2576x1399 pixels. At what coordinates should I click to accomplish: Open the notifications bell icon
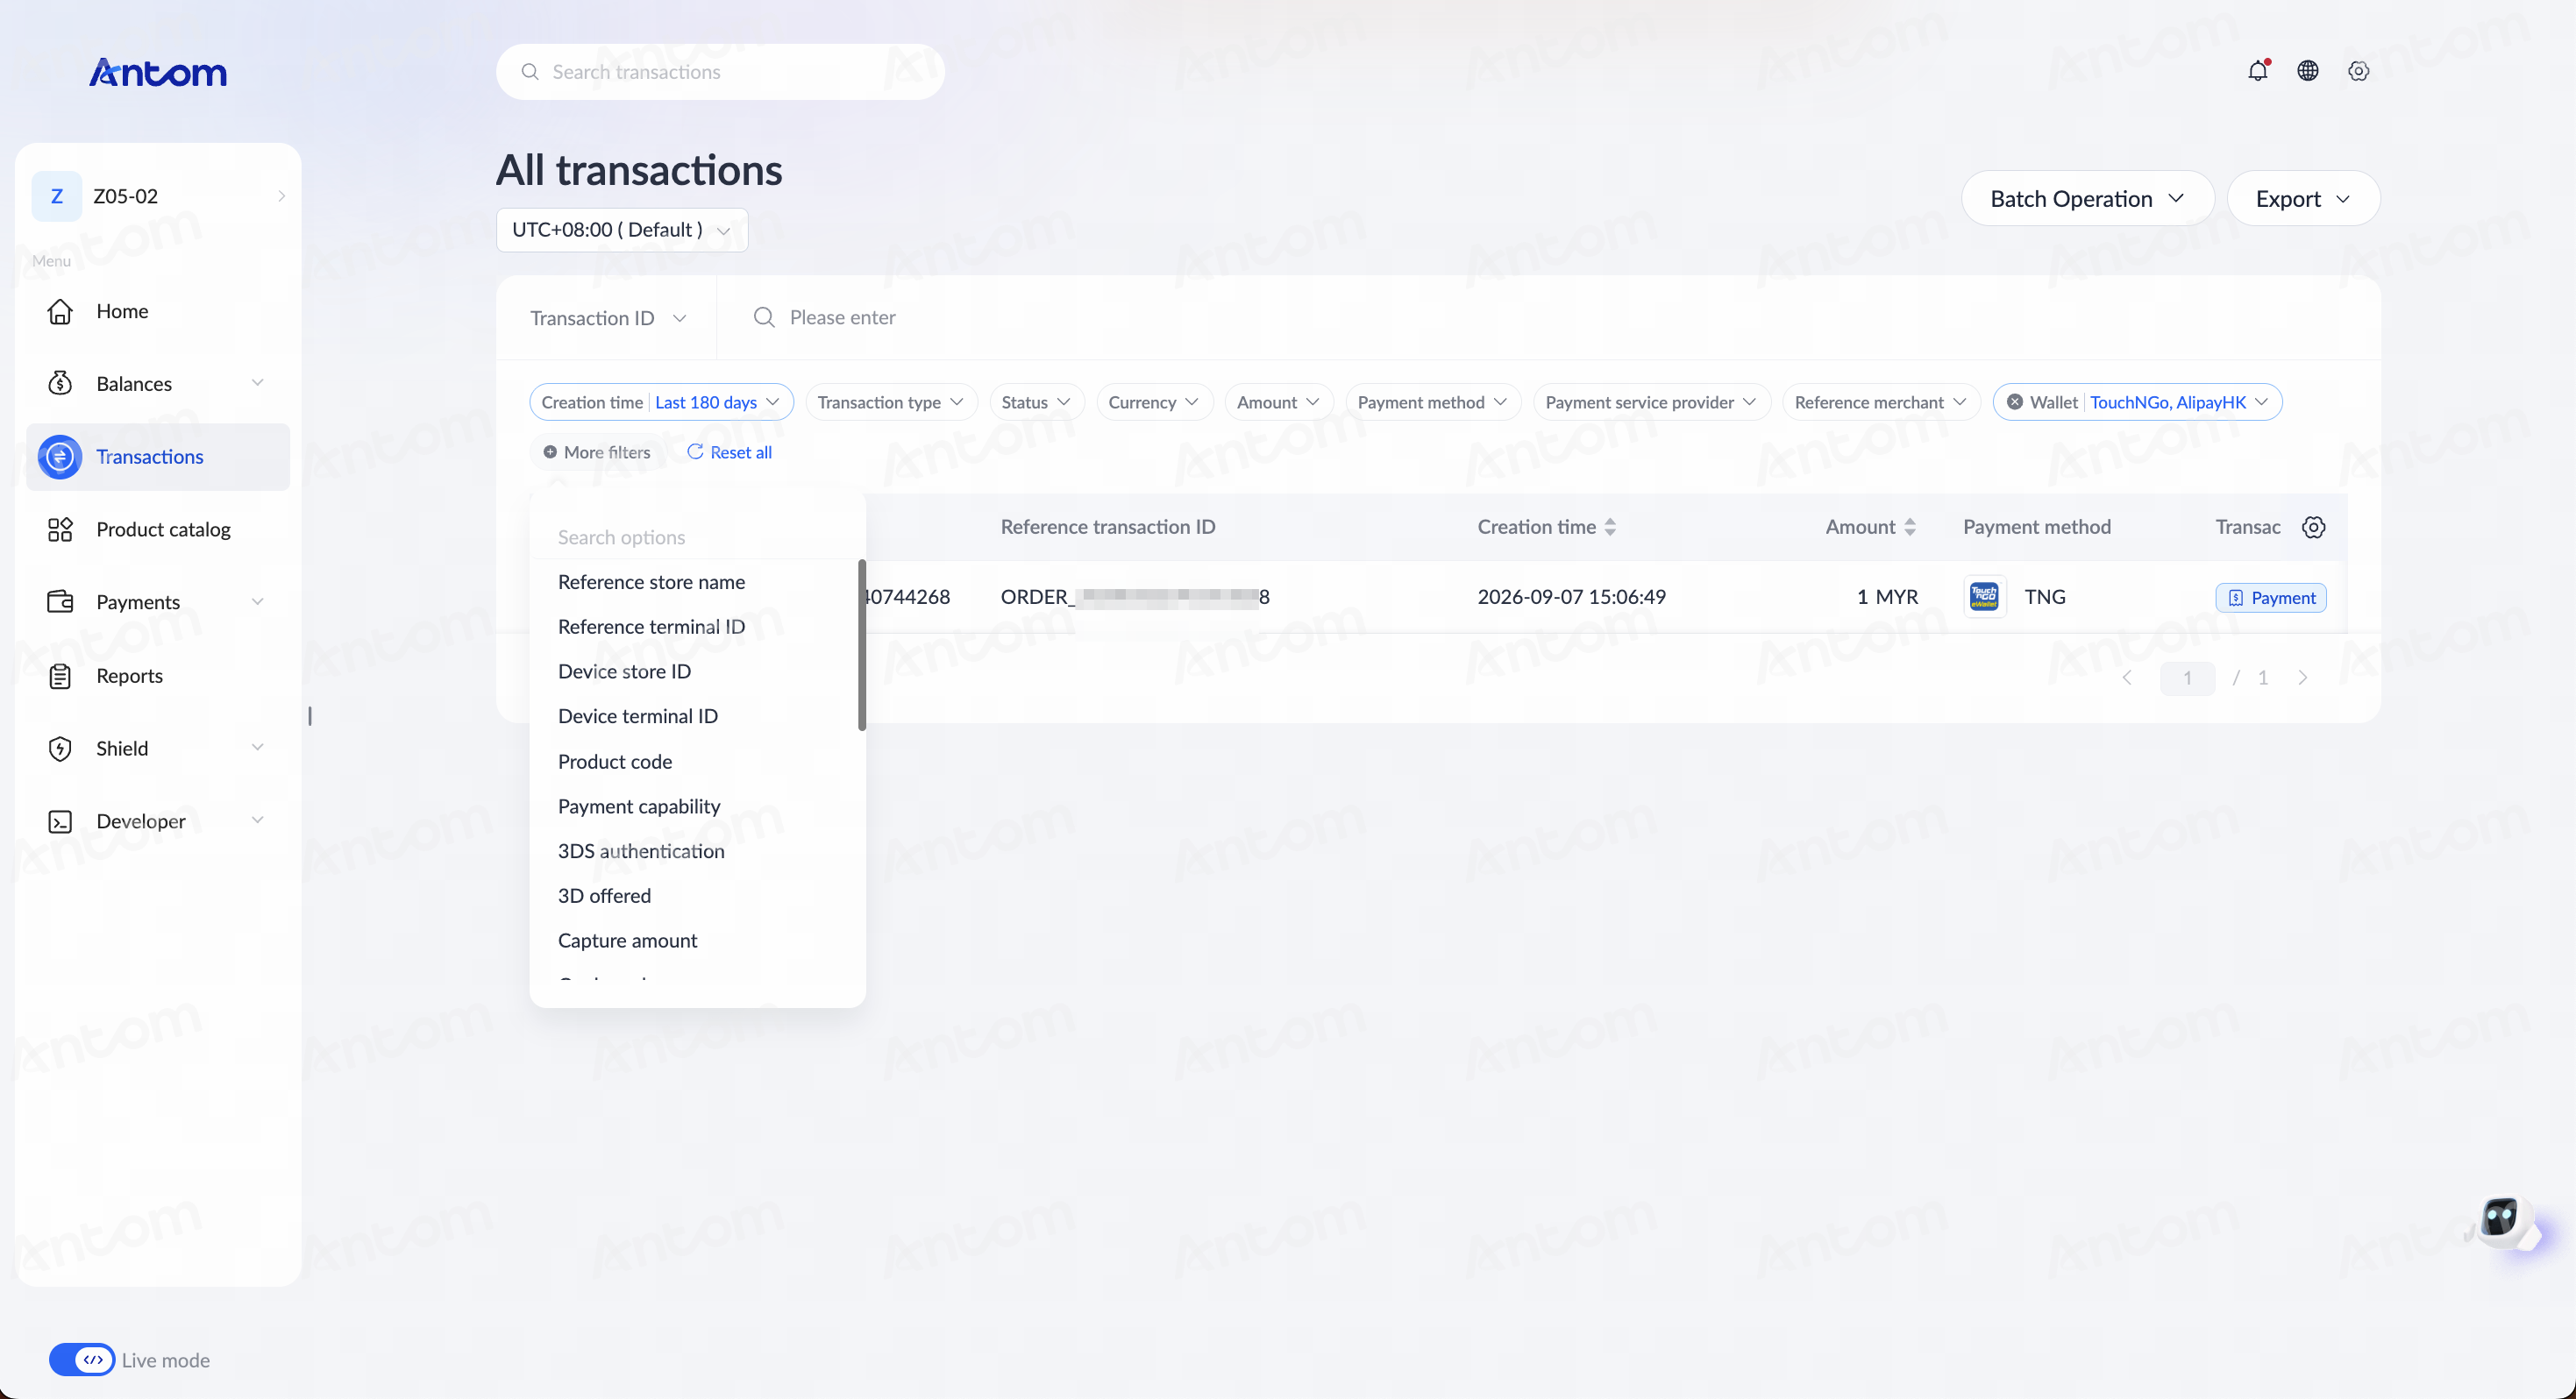(x=2258, y=71)
